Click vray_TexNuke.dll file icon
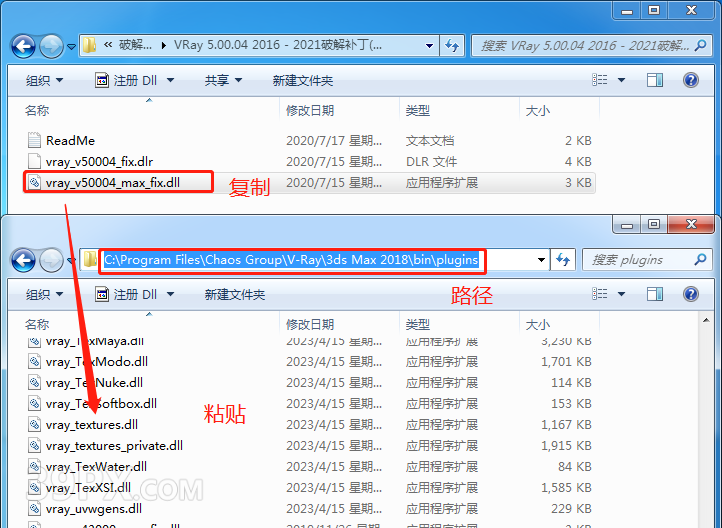Image resolution: width=722 pixels, height=528 pixels. [x=35, y=383]
